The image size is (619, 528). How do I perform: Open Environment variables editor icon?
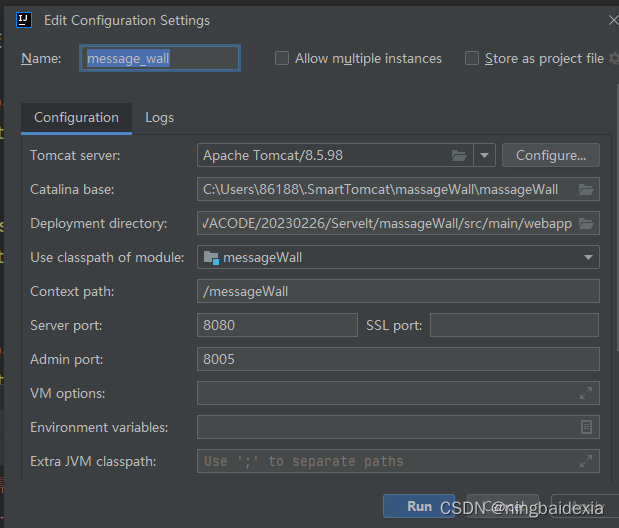click(x=586, y=427)
